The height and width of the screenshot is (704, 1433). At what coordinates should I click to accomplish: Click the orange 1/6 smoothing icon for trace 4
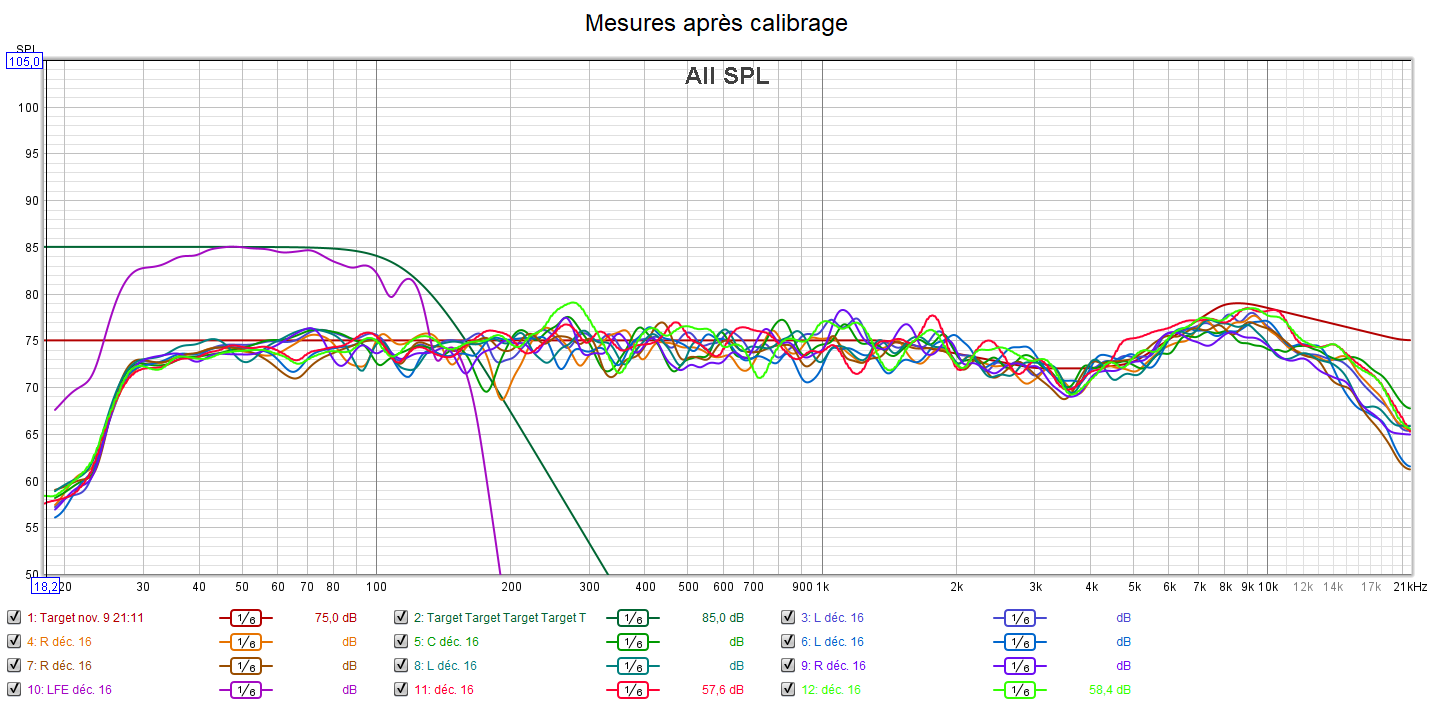(245, 642)
